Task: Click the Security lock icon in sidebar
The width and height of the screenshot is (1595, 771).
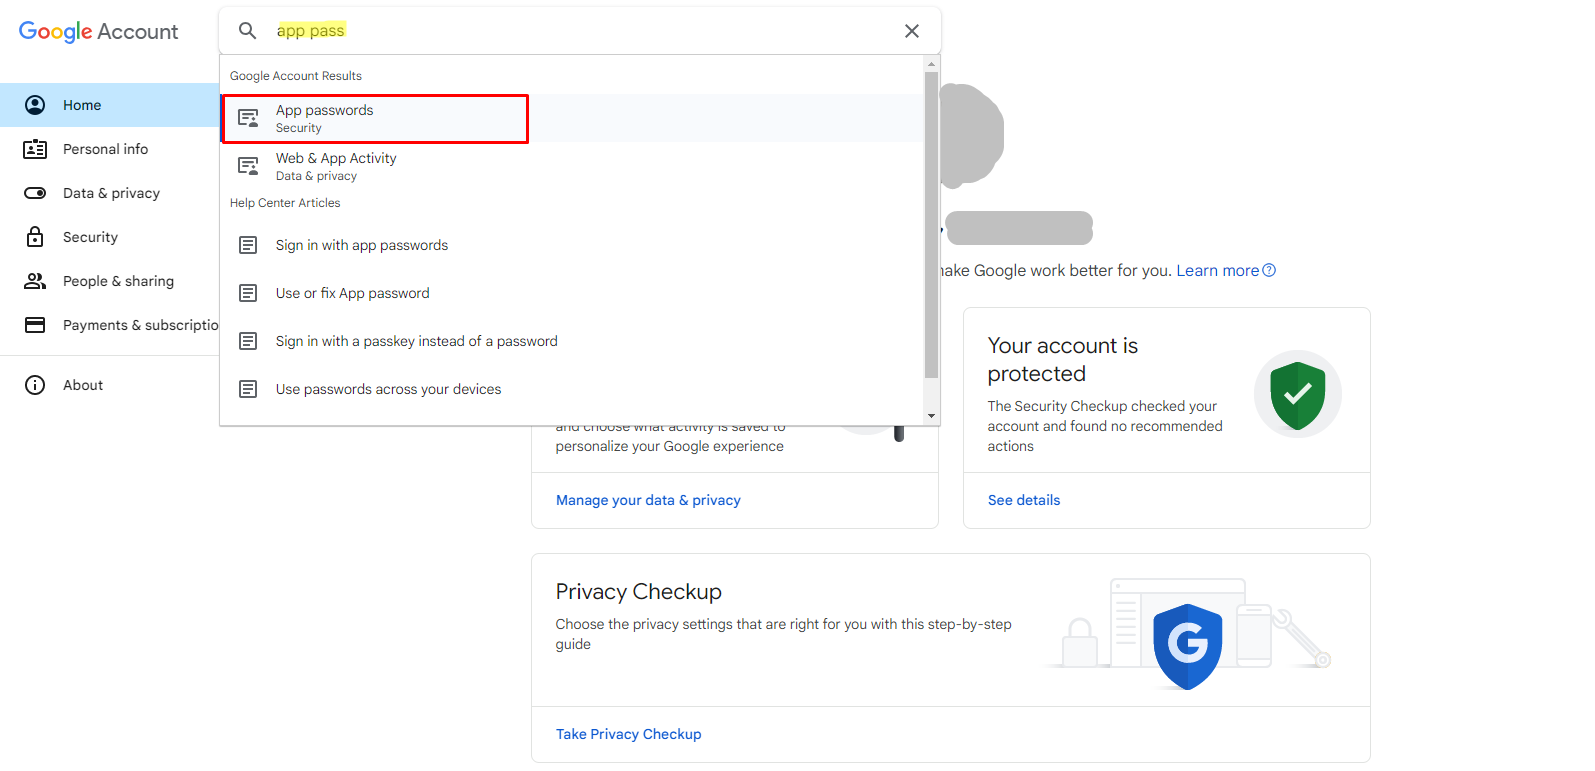Action: pos(35,237)
